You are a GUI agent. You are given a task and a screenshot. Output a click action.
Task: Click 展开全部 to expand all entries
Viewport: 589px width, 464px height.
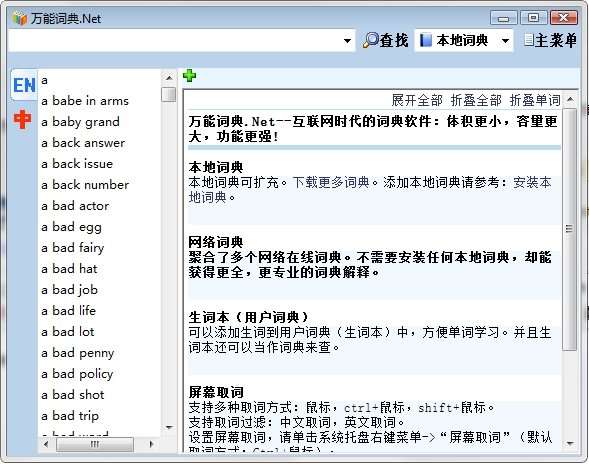(417, 100)
